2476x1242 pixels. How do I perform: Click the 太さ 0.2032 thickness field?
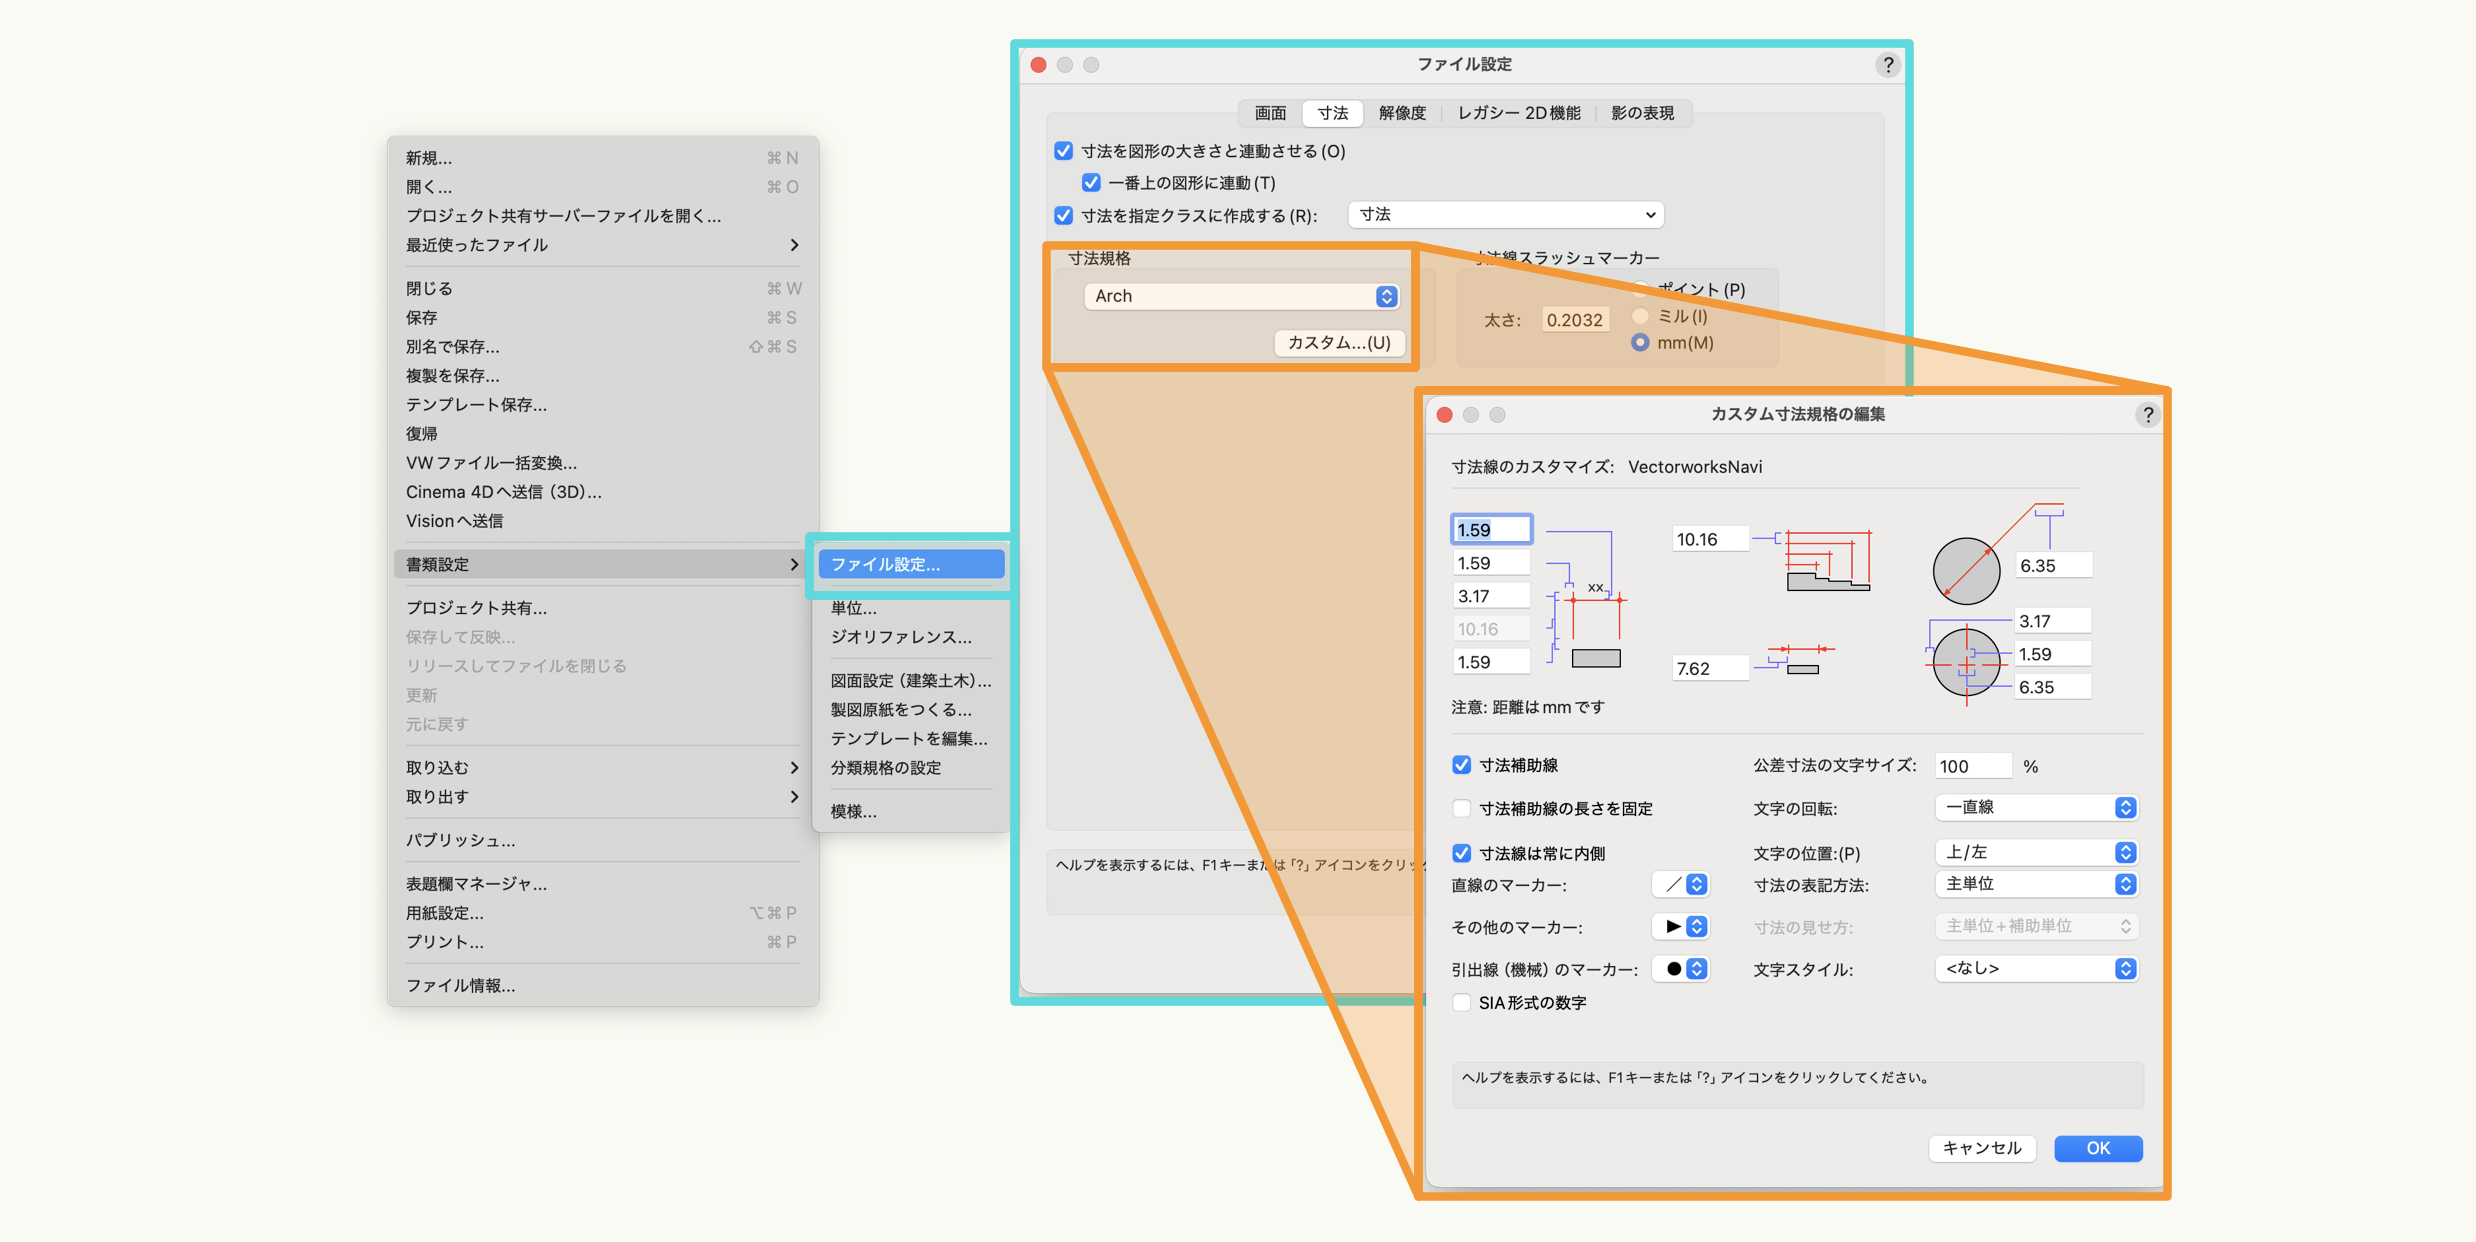click(x=1574, y=320)
